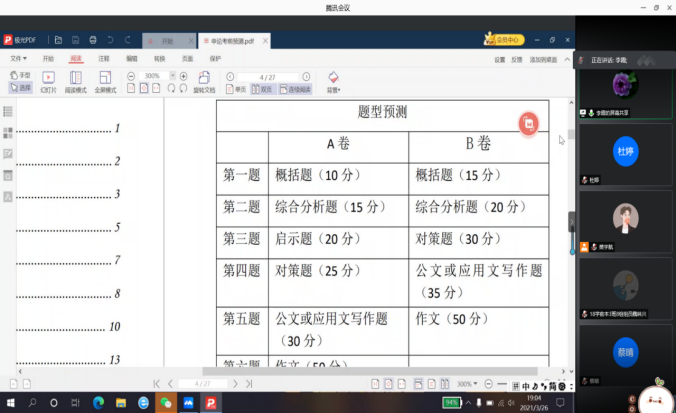Image resolution: width=676 pixels, height=413 pixels.
Task: Click the red floating PDF convert button
Action: click(x=529, y=123)
